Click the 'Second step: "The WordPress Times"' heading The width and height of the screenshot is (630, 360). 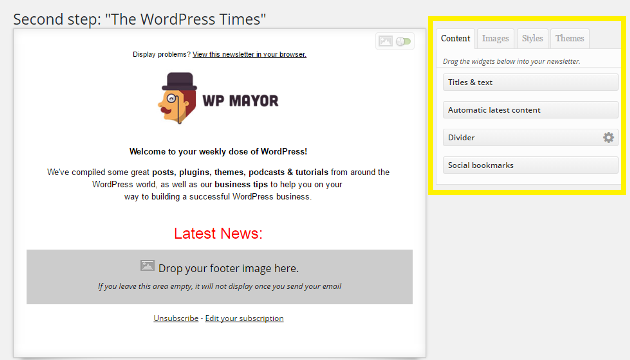[x=139, y=19]
